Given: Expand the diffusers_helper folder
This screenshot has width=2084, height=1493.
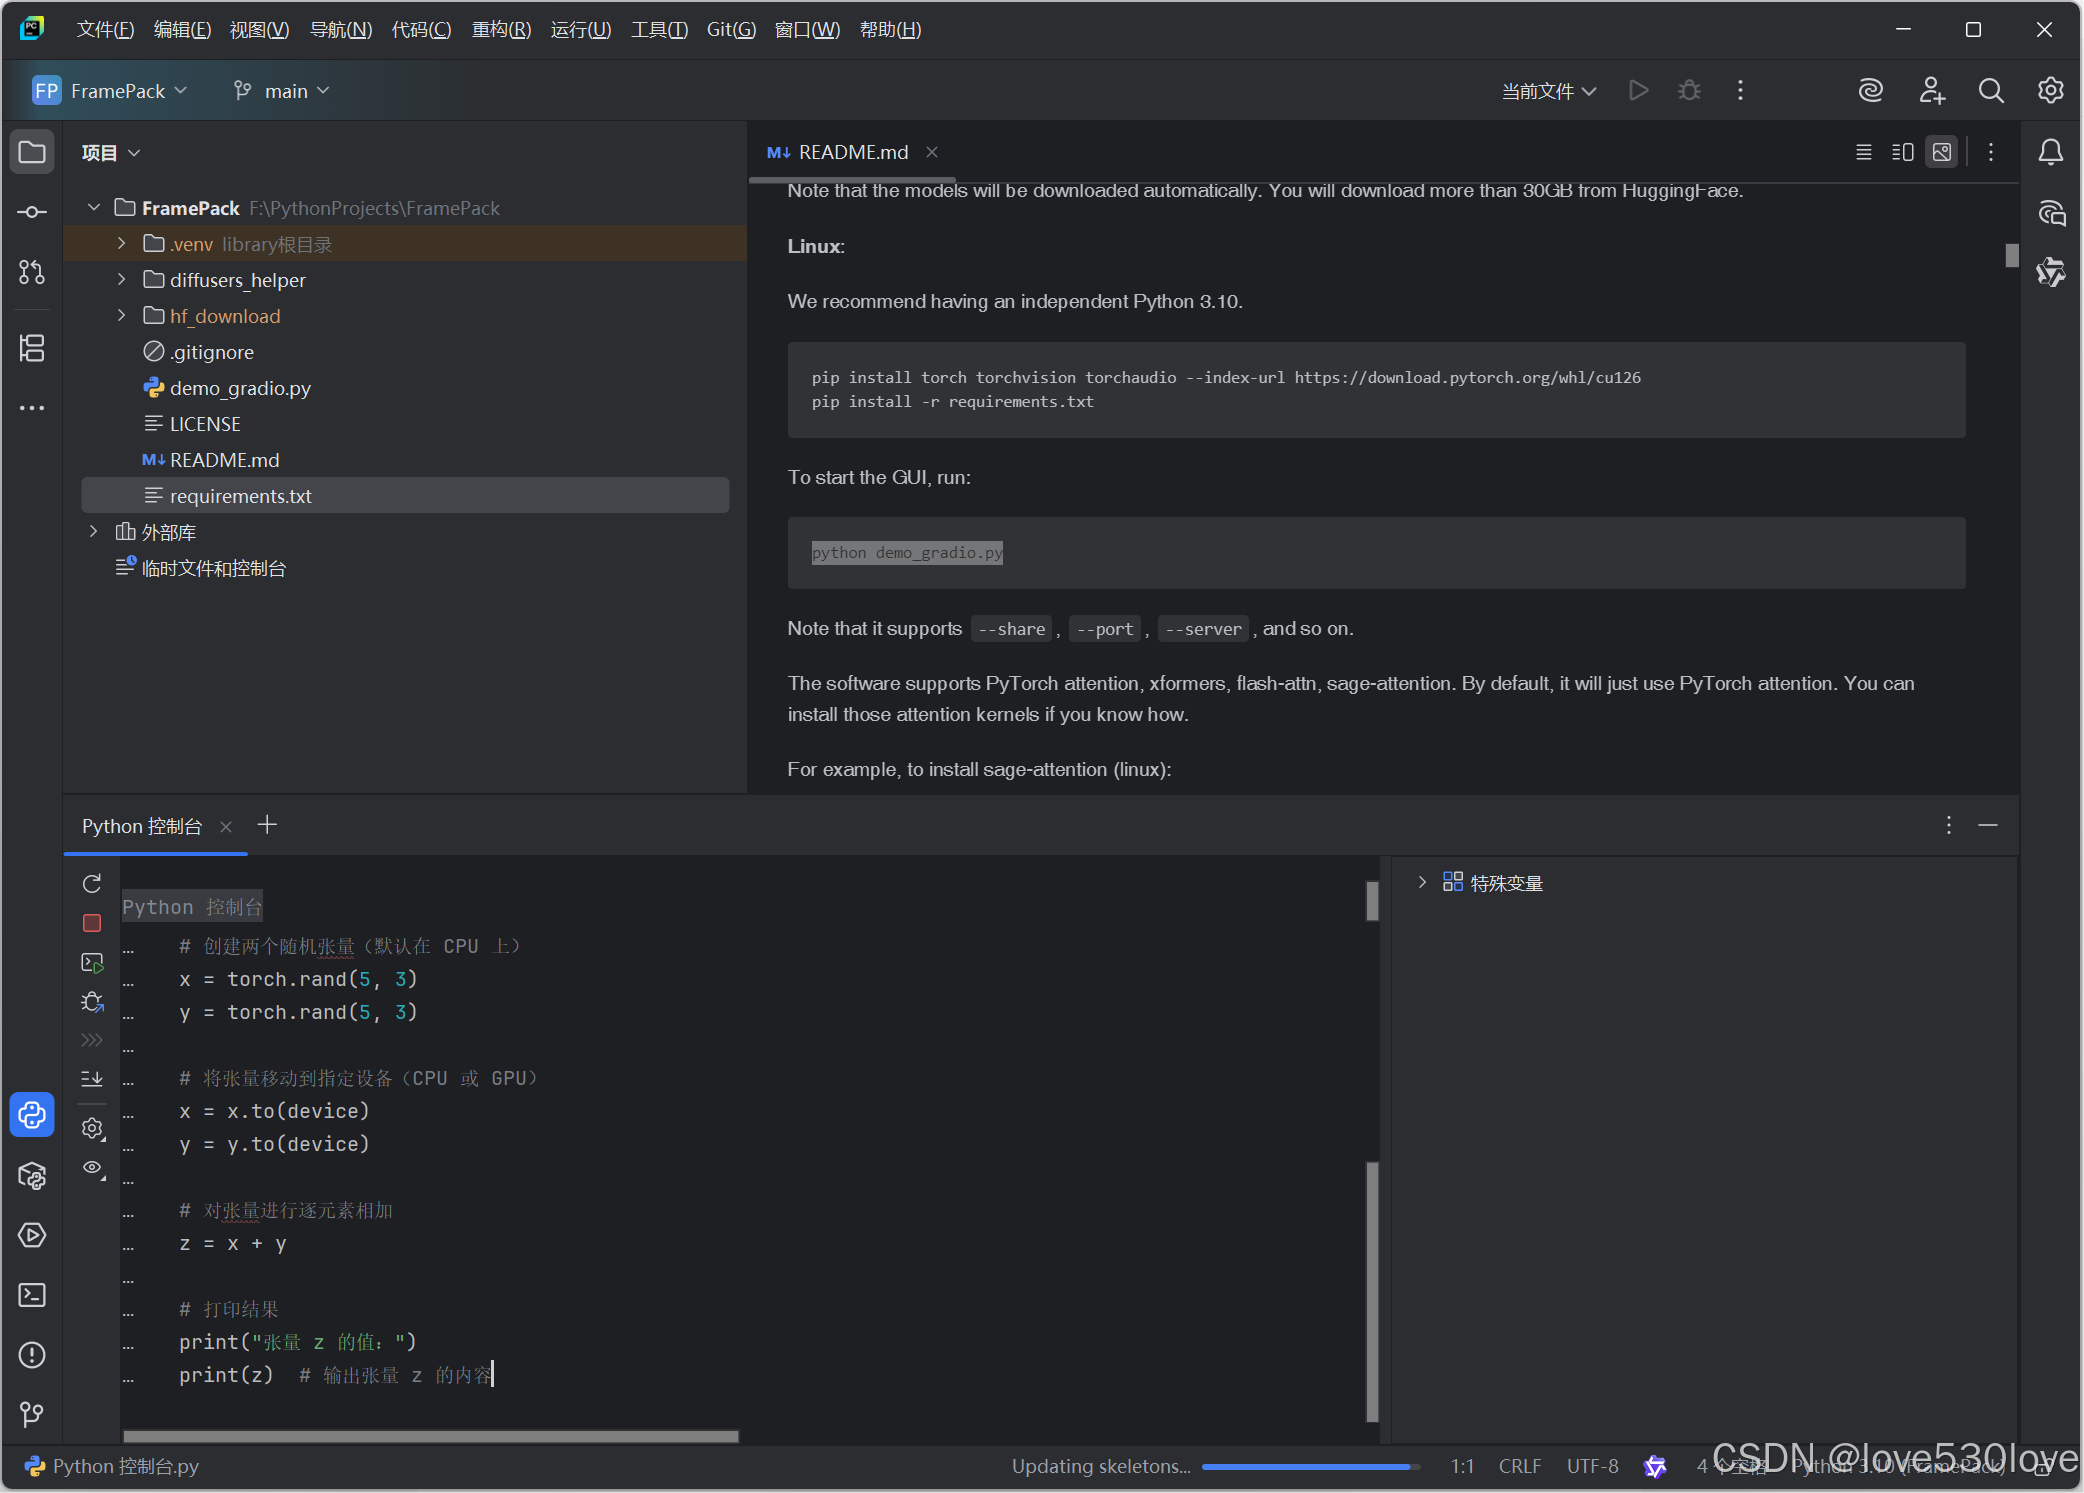Looking at the screenshot, I should point(122,280).
